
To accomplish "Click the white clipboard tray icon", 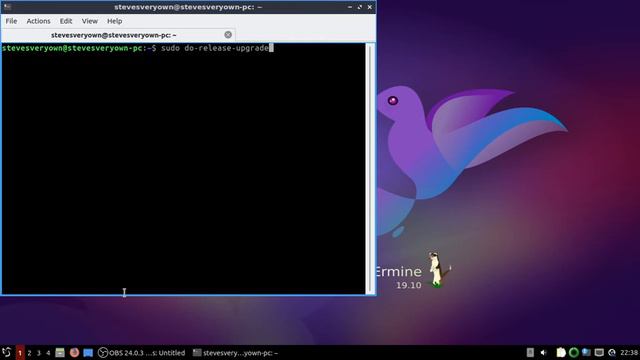I will 561,353.
